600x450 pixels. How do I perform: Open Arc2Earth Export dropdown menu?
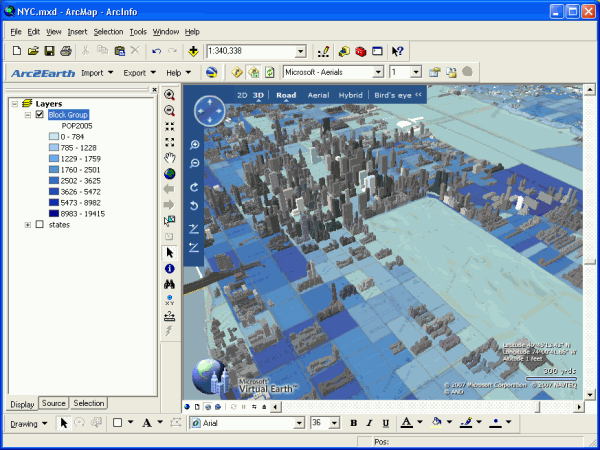click(x=139, y=73)
